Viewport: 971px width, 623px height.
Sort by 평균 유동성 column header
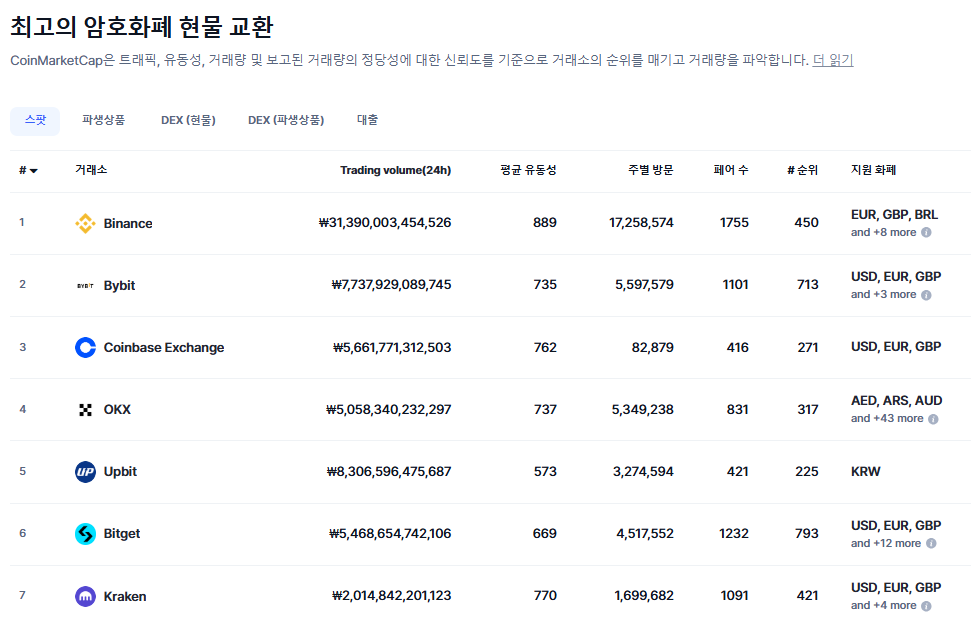(528, 170)
